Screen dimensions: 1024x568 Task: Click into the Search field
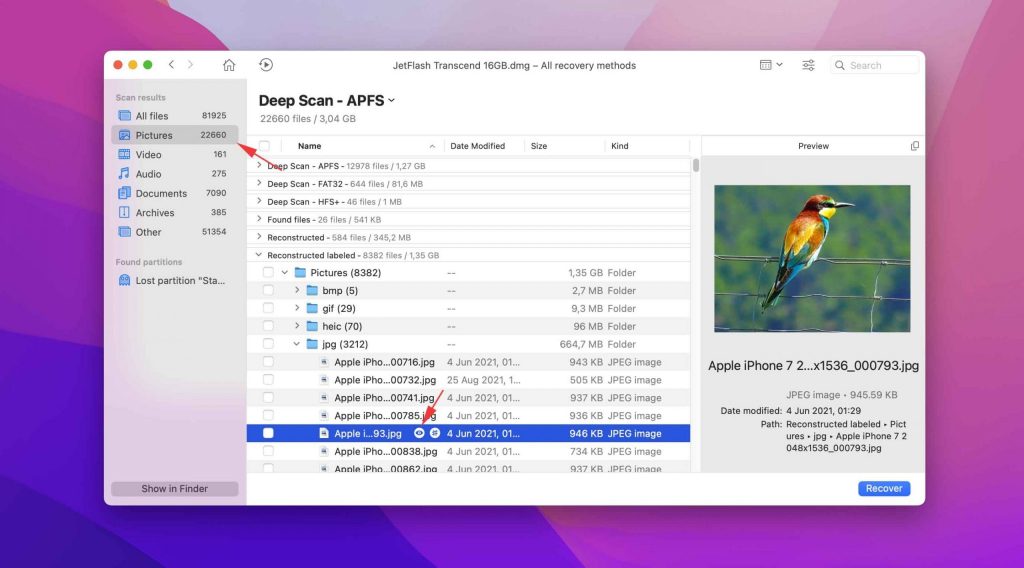[x=874, y=65]
